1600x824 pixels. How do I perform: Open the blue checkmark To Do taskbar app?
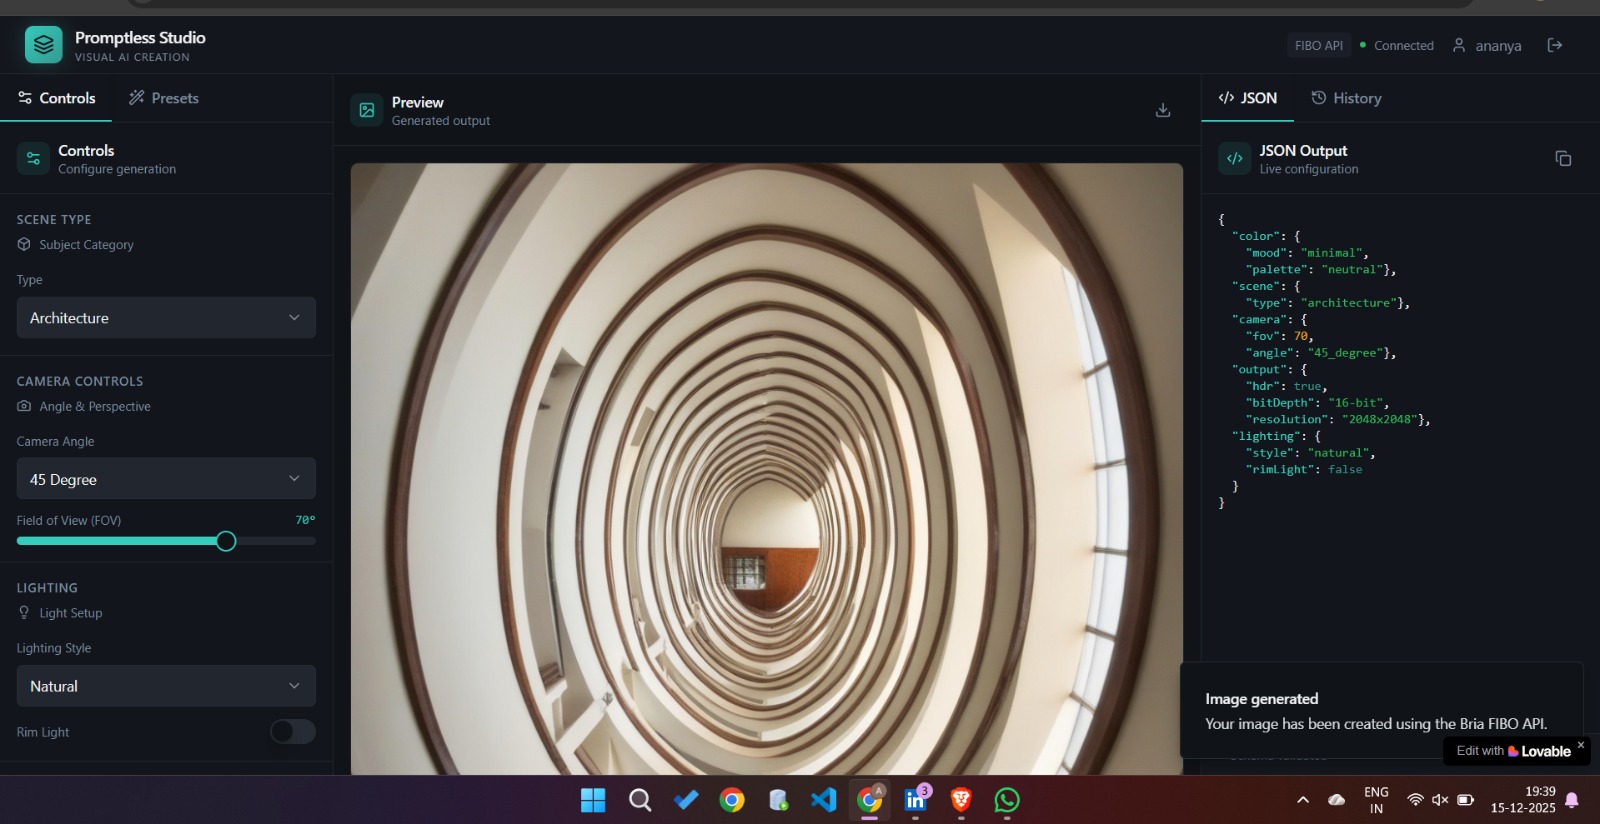click(686, 800)
